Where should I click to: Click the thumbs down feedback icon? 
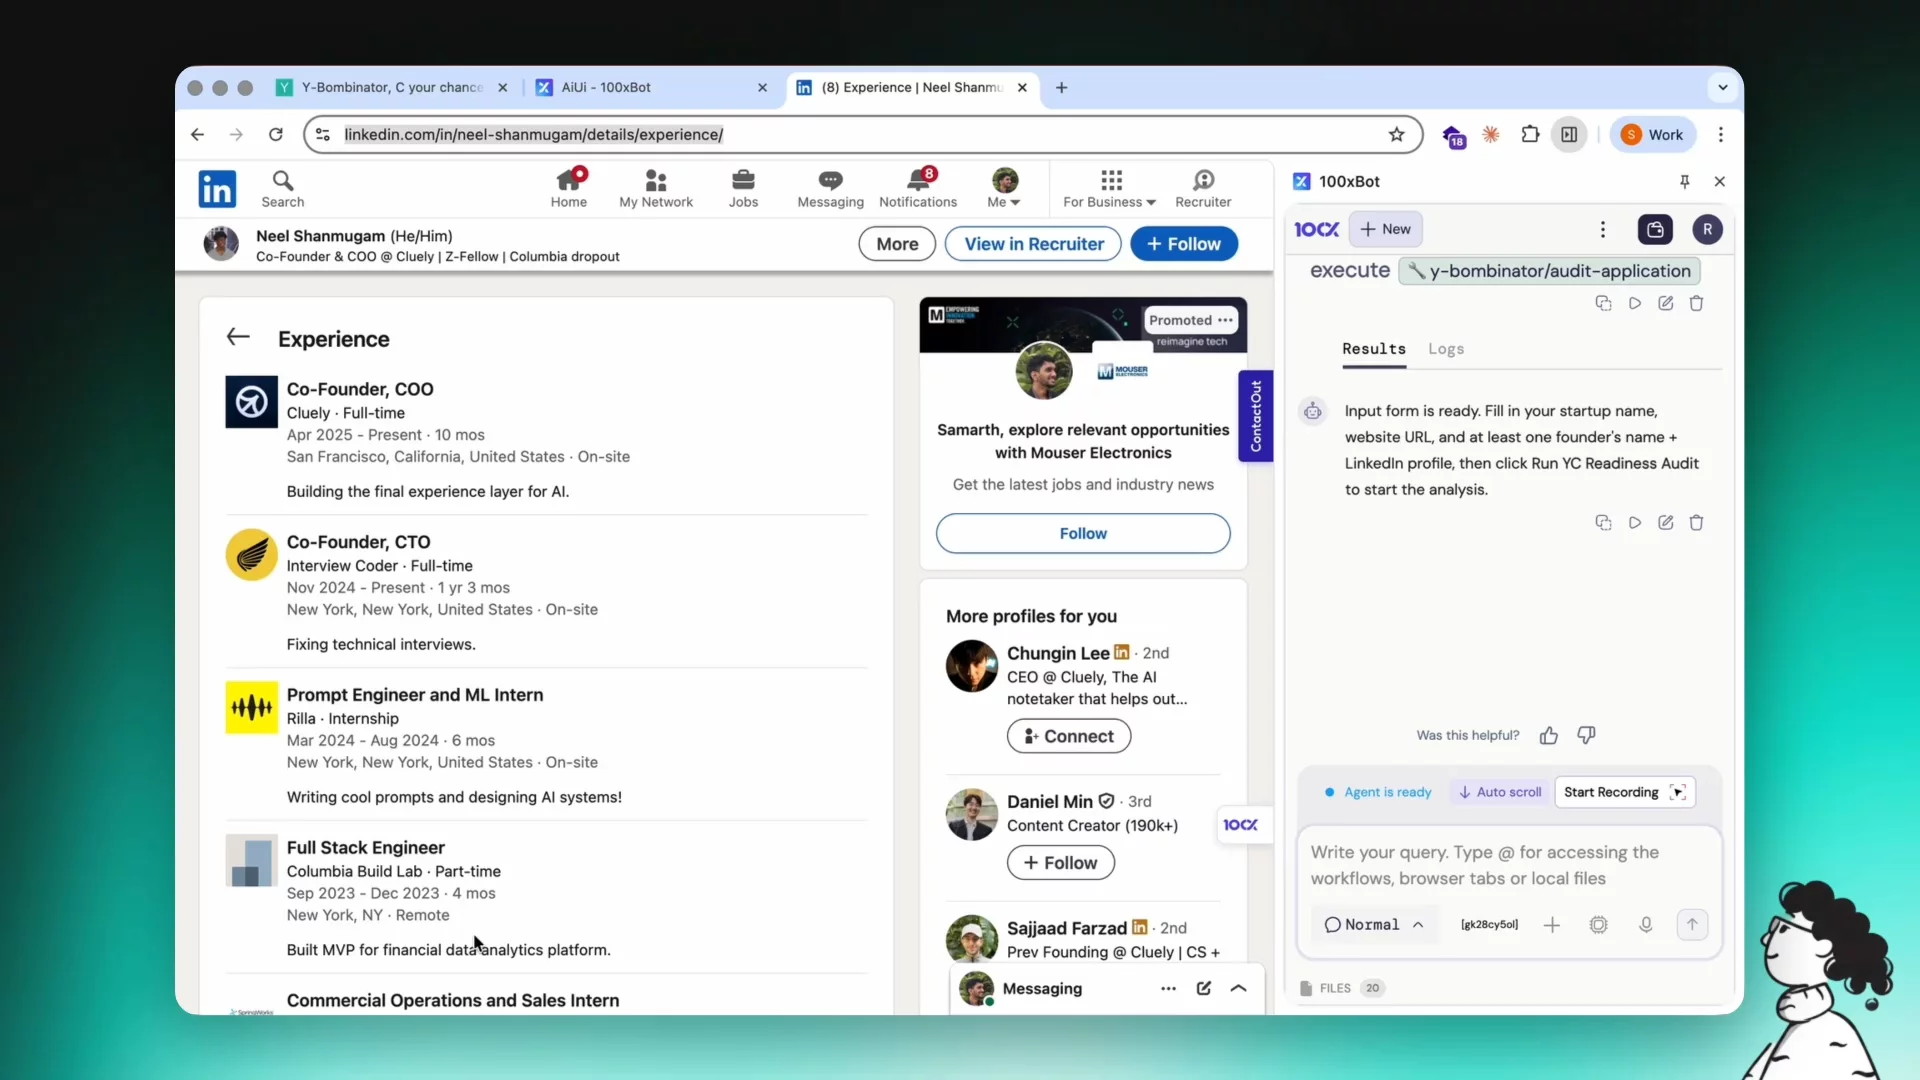pyautogui.click(x=1586, y=736)
